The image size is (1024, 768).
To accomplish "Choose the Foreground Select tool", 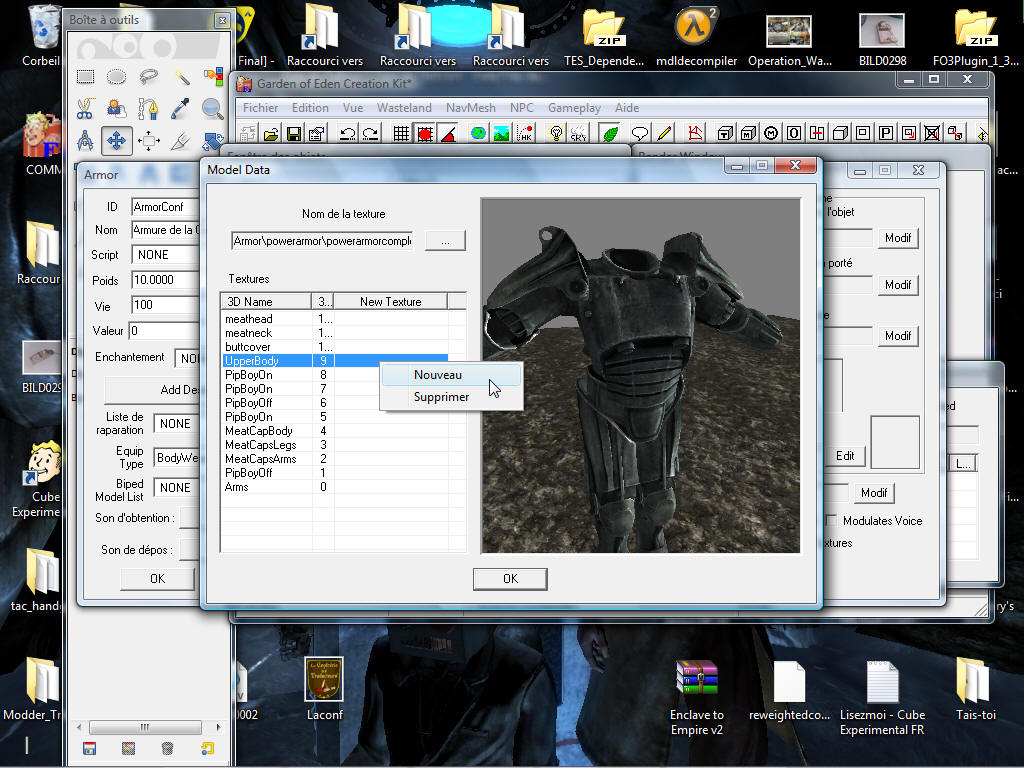I will pos(117,108).
